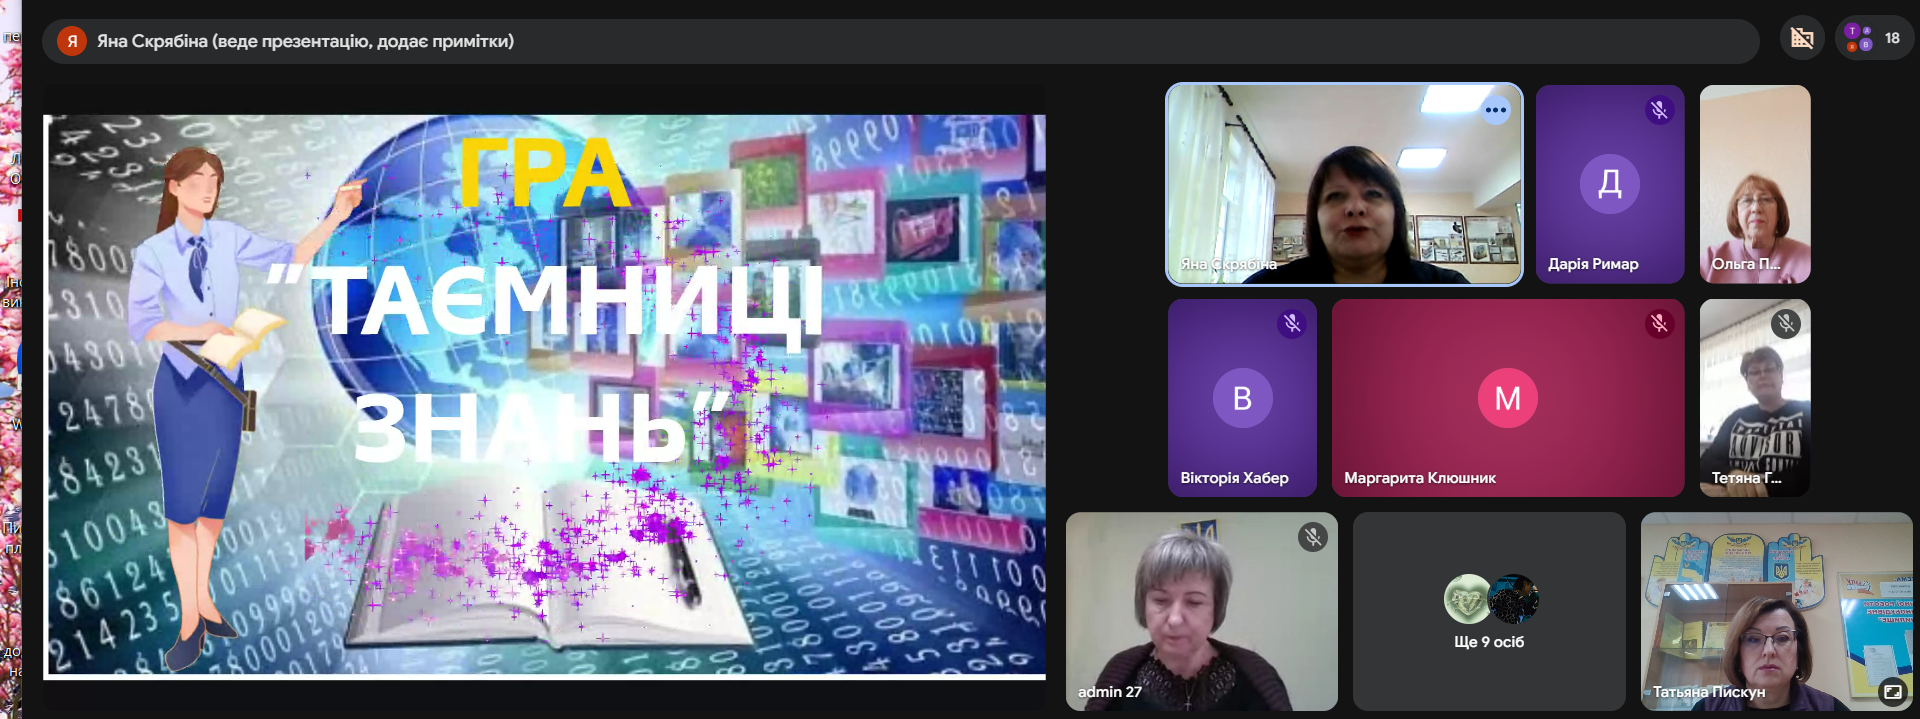The height and width of the screenshot is (719, 1920).
Task: Click muted mic icon on Тетяна Г... tile
Action: click(1785, 323)
